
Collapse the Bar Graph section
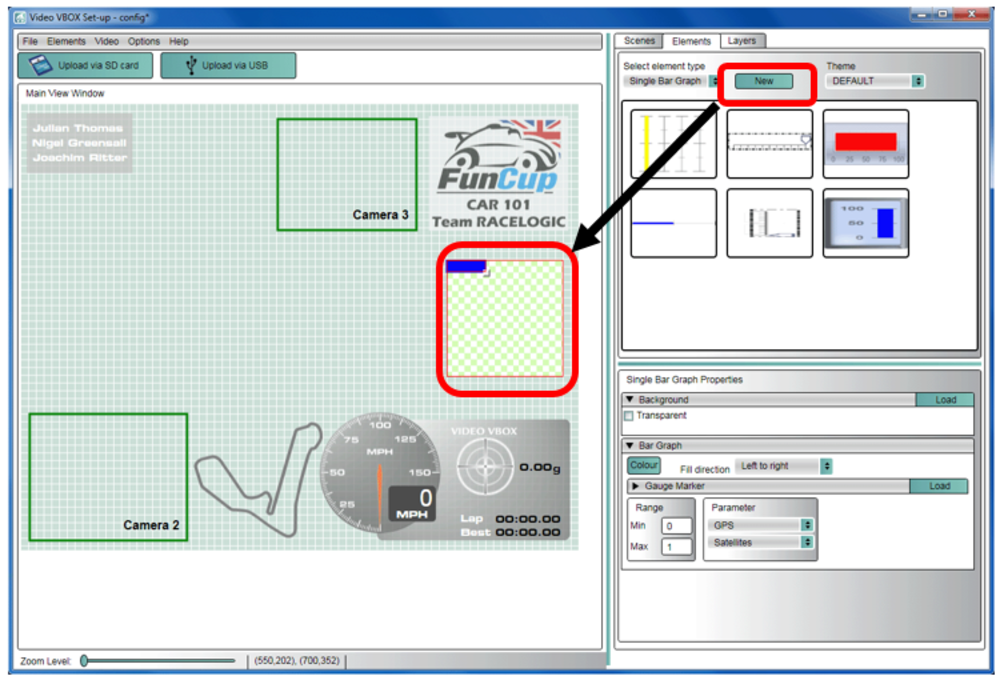click(x=630, y=445)
